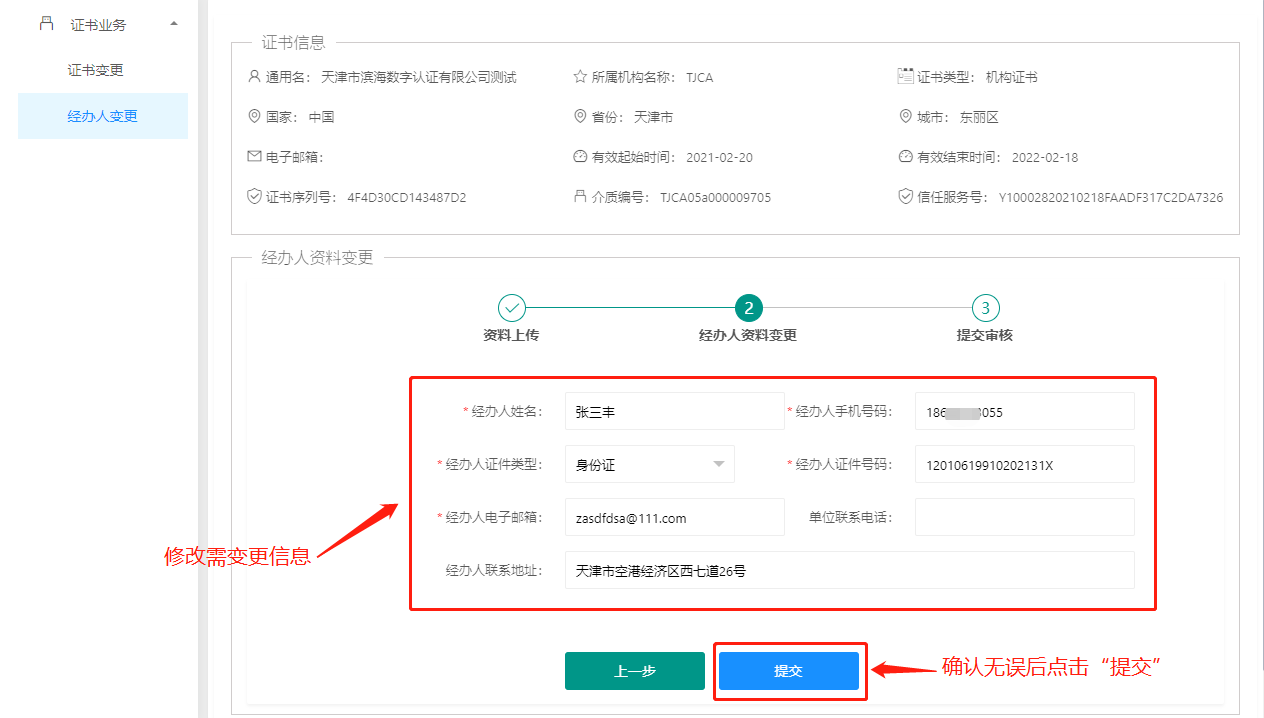Click the certificate business icon in sidebar
The width and height of the screenshot is (1264, 718).
click(46, 23)
